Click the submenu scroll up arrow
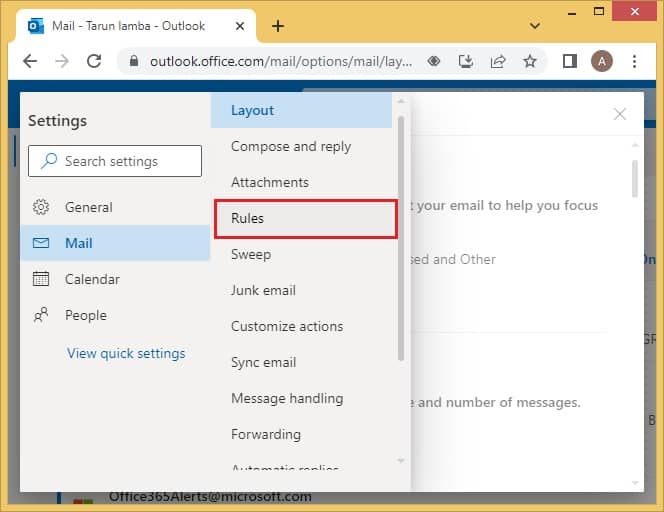664x512 pixels. click(401, 101)
